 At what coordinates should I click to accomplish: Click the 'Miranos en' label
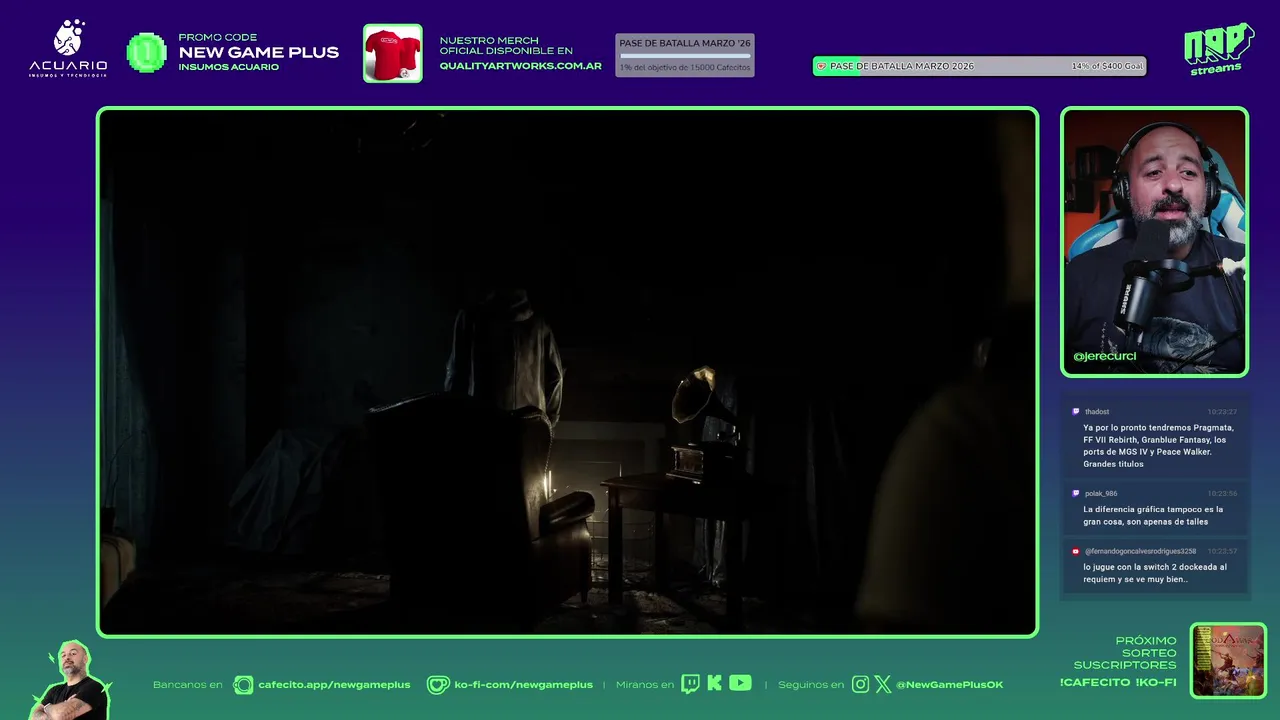pyautogui.click(x=645, y=685)
